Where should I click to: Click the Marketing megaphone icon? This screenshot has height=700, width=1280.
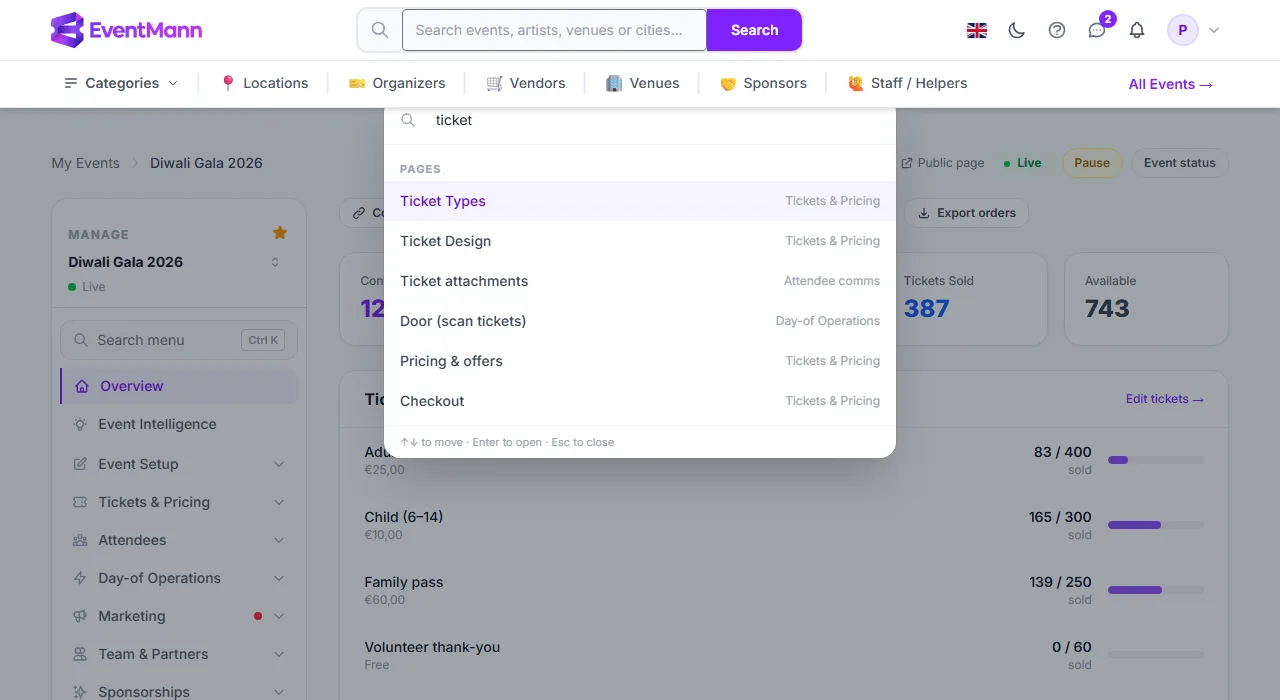point(80,616)
